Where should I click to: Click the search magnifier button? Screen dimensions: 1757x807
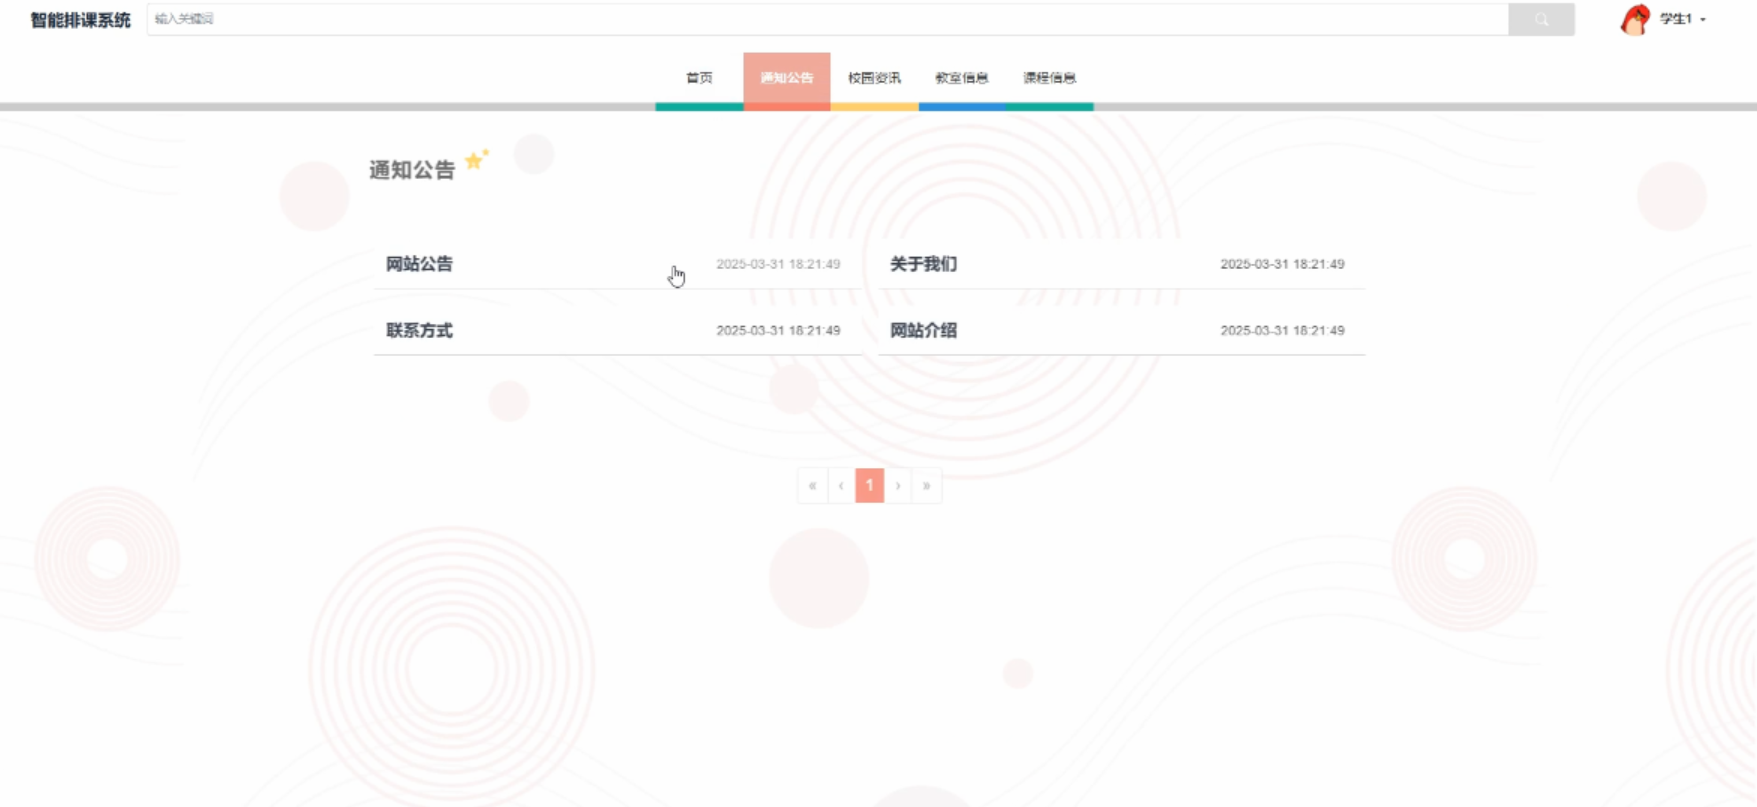1541,19
